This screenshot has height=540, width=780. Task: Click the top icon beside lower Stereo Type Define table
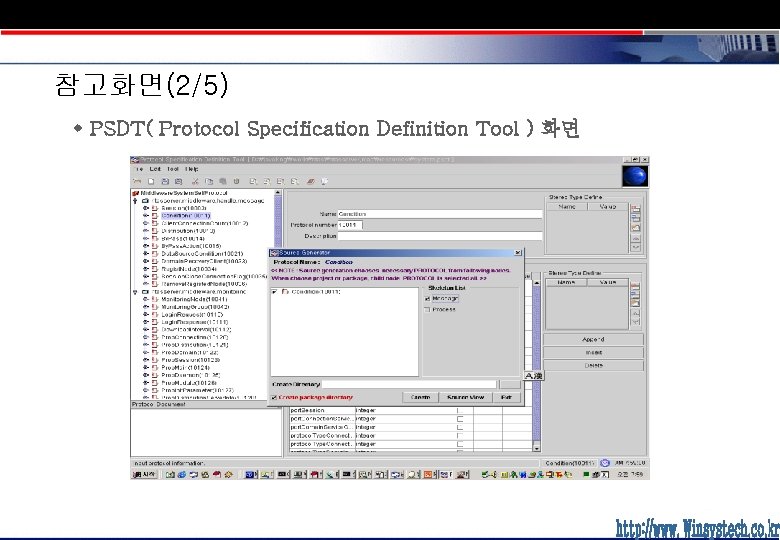tap(635, 286)
